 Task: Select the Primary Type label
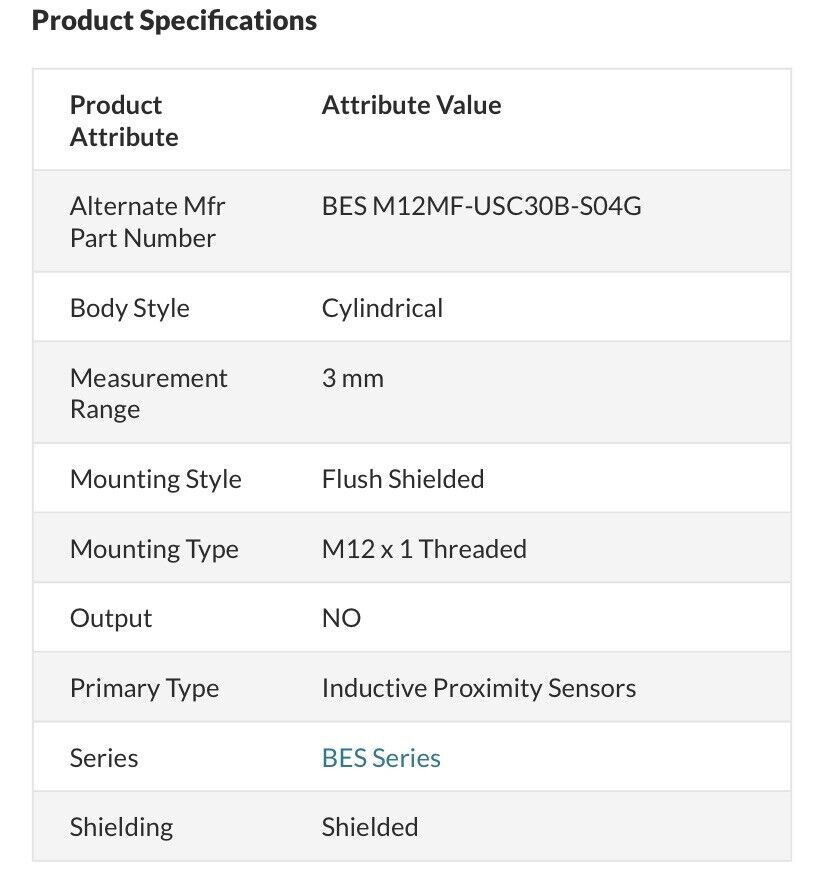(145, 689)
